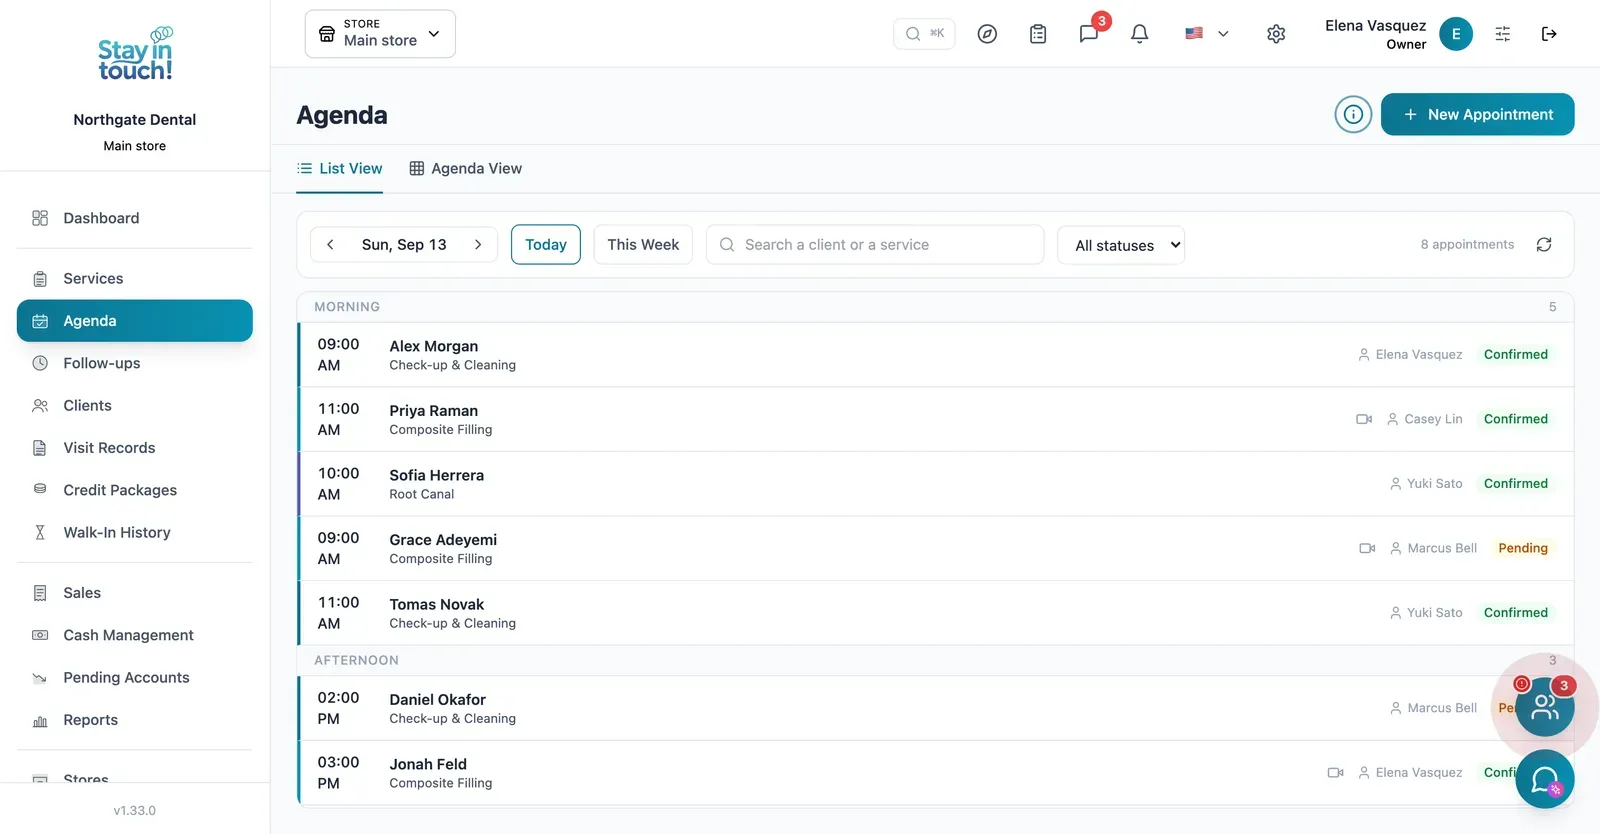Click the Today button
The height and width of the screenshot is (834, 1600).
[x=546, y=245]
